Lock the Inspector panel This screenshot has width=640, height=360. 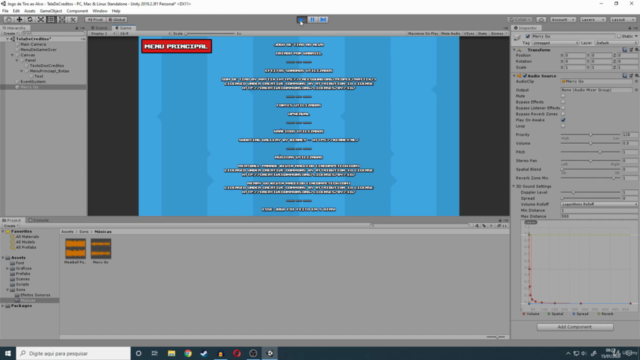(630, 28)
